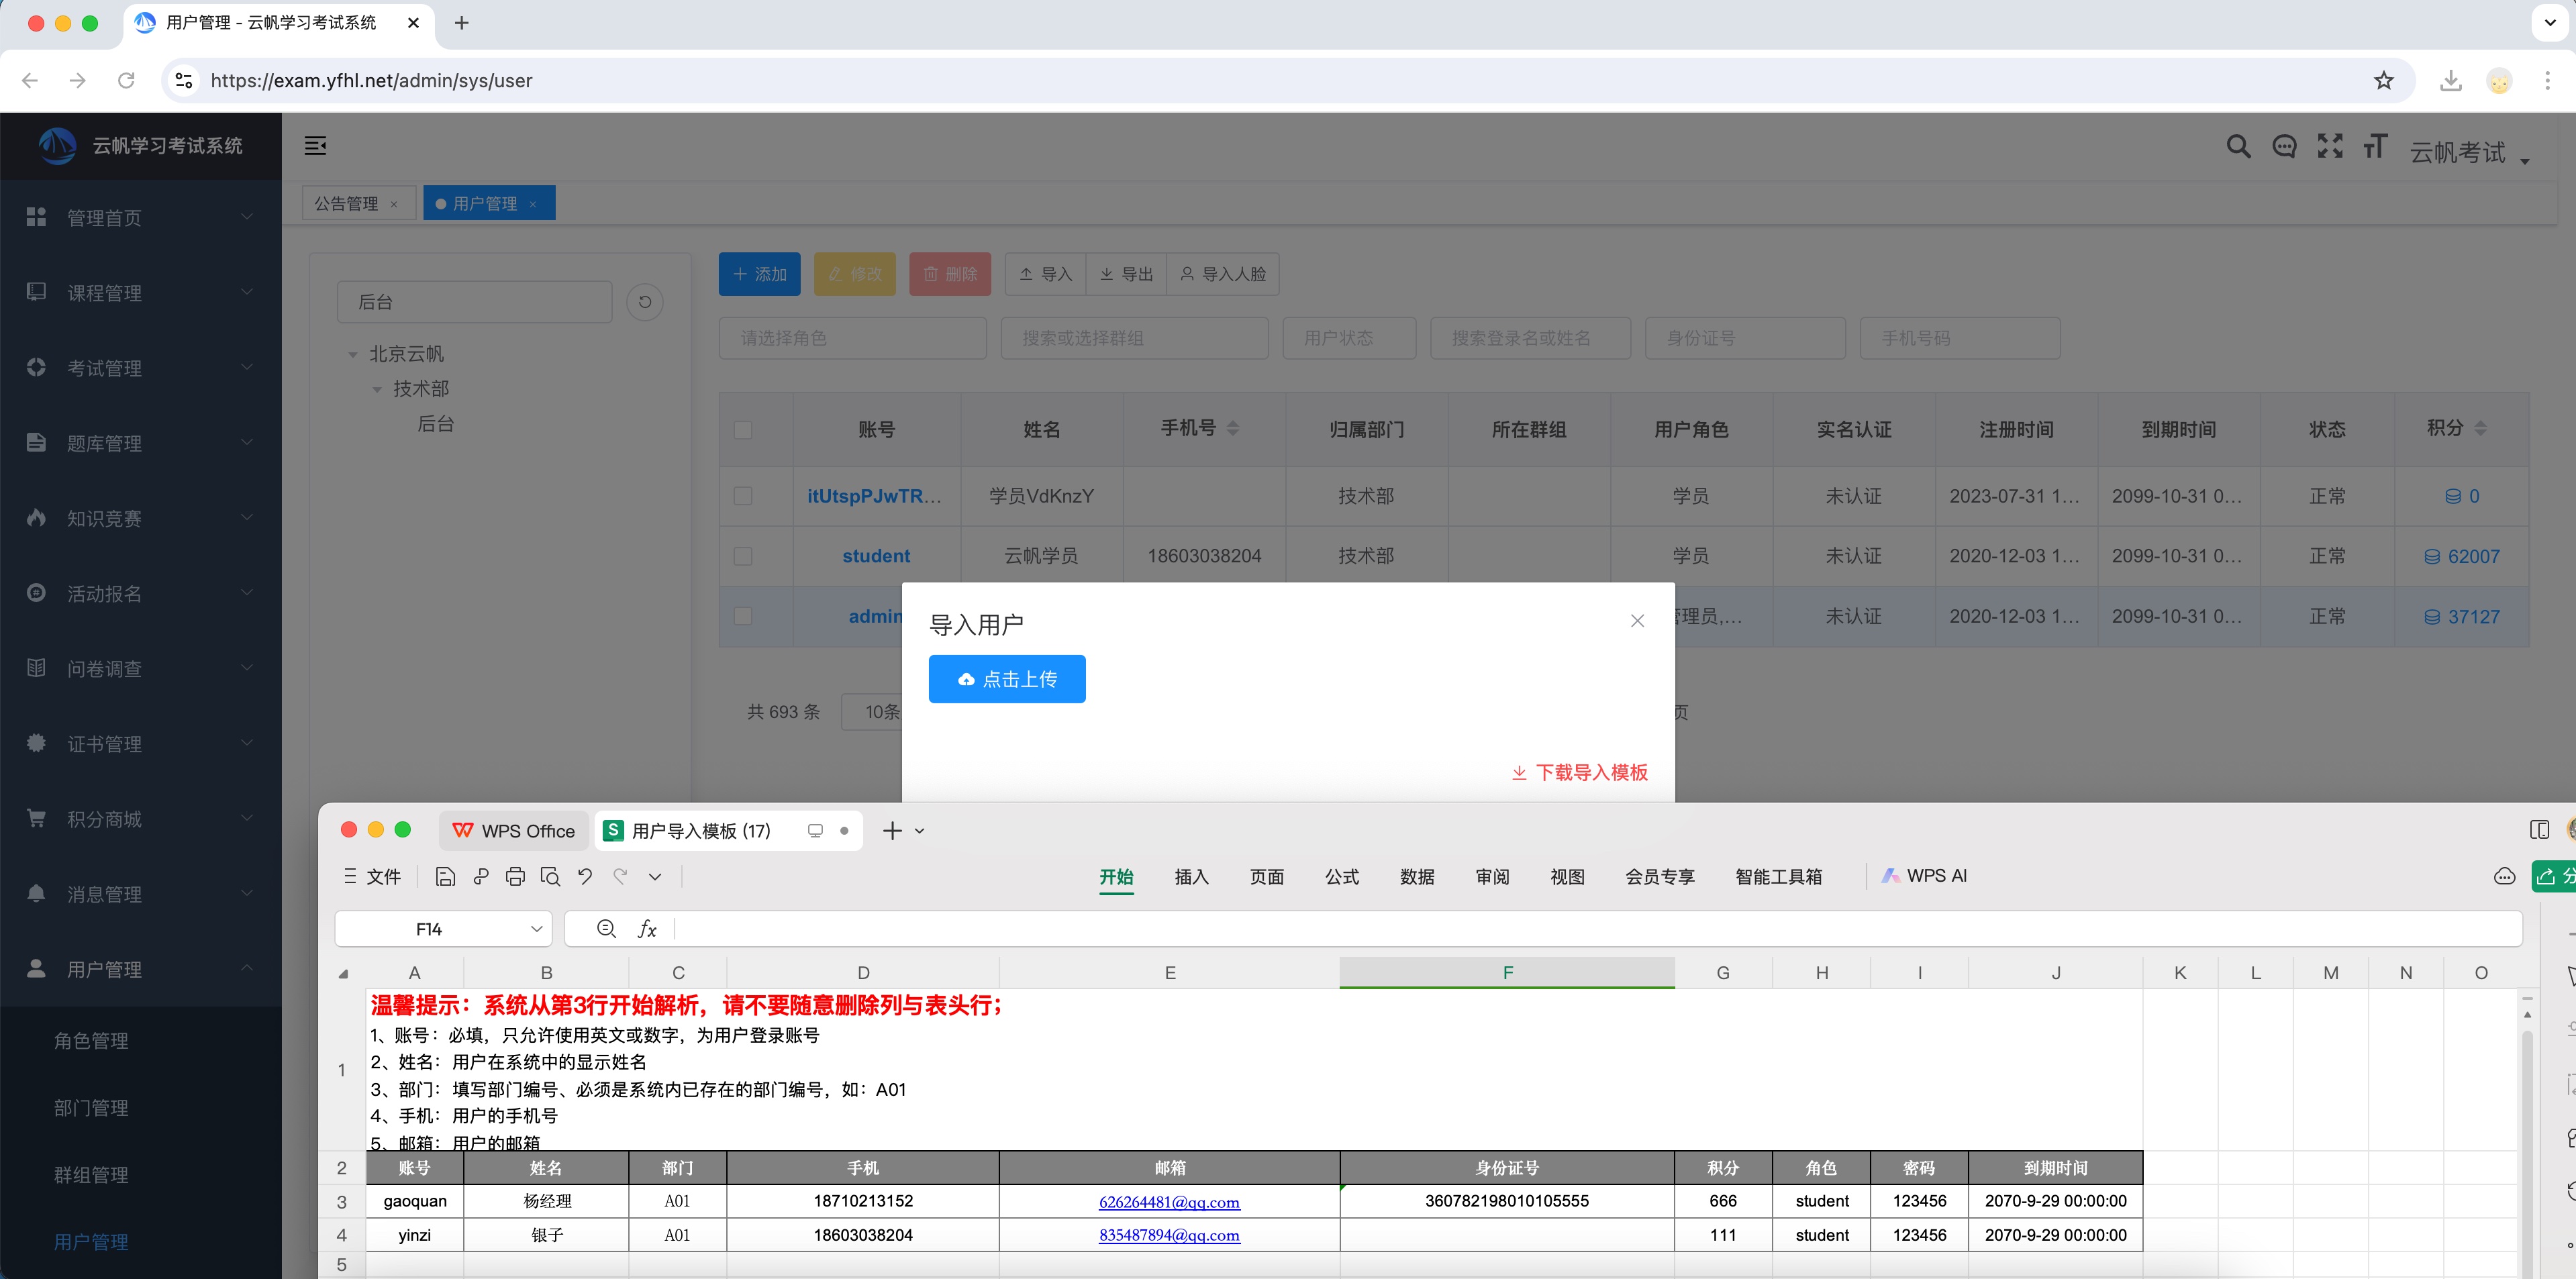Click the 下载导入模板 link

[1579, 772]
